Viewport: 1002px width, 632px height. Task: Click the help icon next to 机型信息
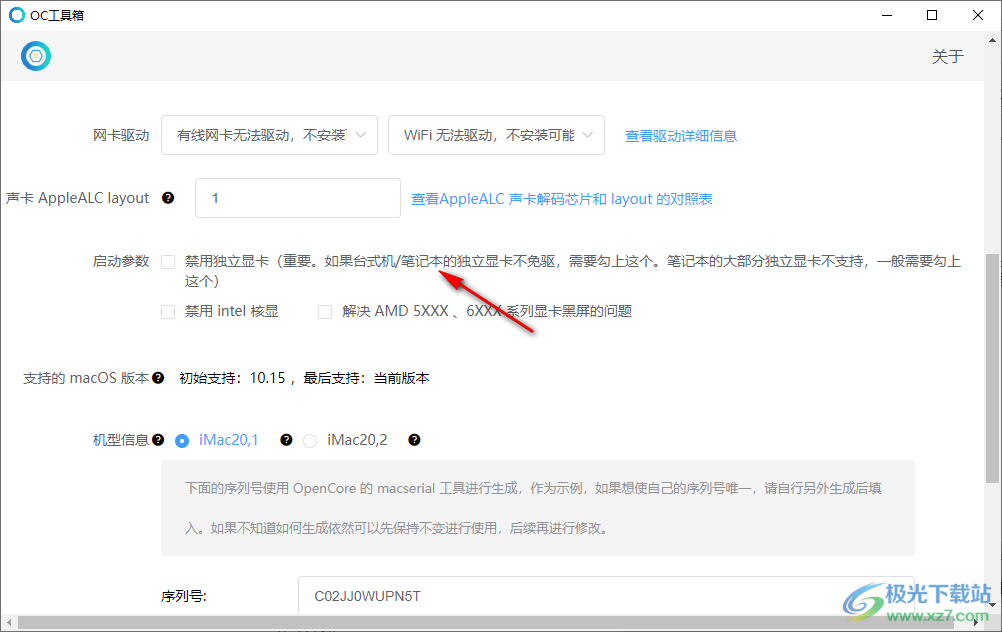(x=158, y=440)
